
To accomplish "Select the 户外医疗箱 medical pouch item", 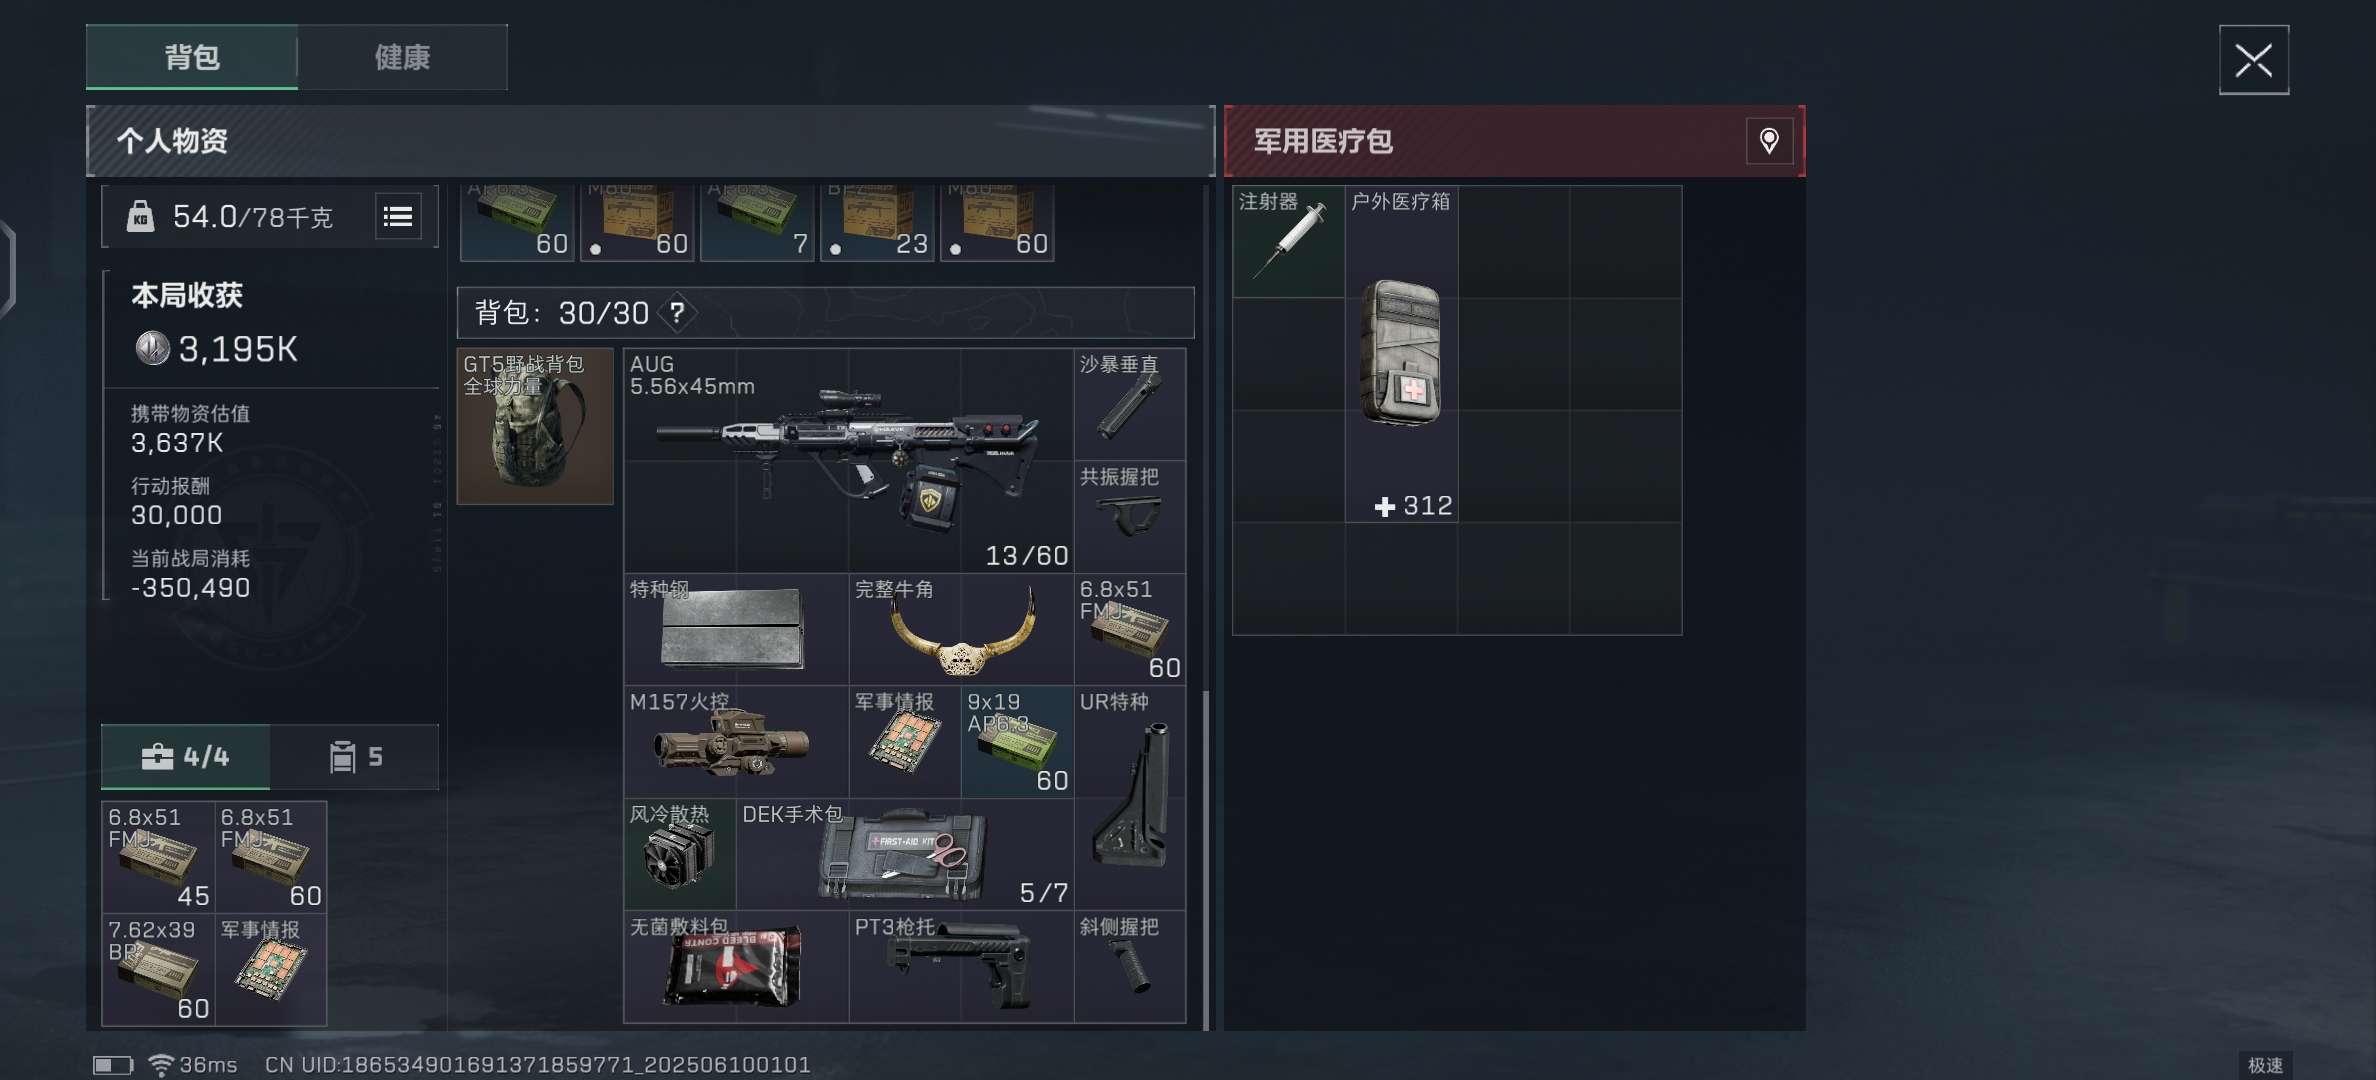I will point(1401,353).
